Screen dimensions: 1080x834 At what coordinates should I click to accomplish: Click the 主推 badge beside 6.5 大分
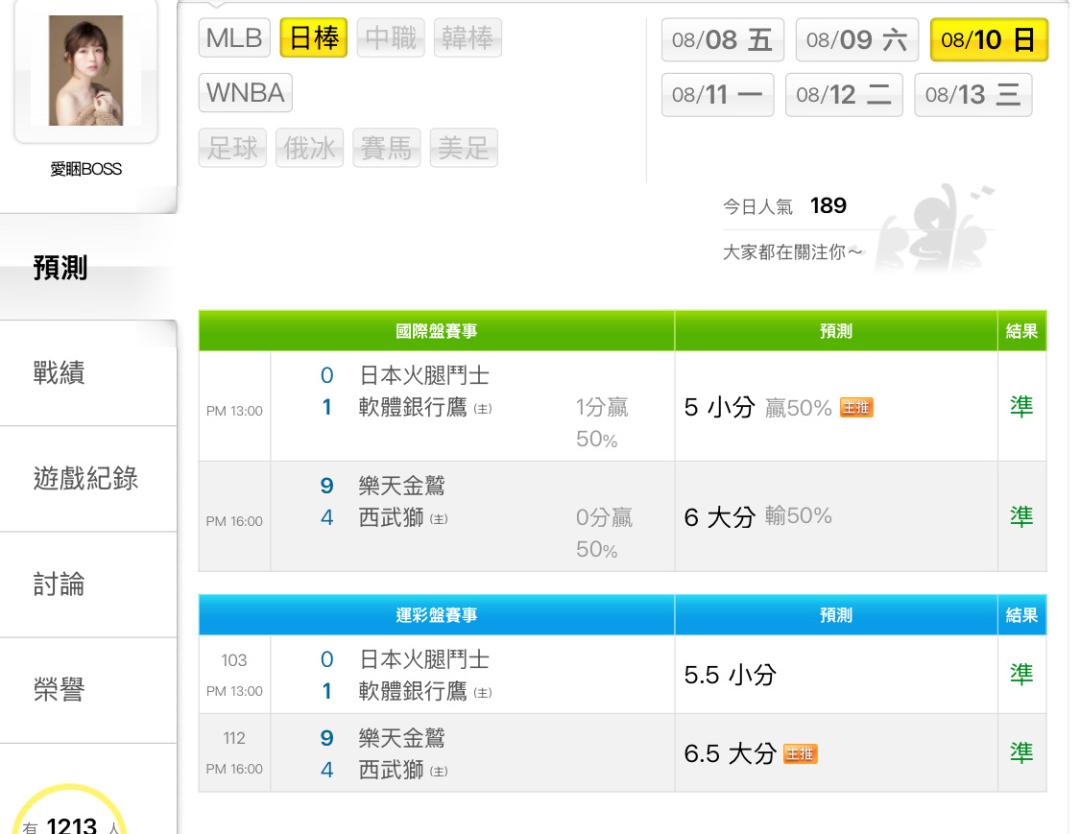point(800,754)
